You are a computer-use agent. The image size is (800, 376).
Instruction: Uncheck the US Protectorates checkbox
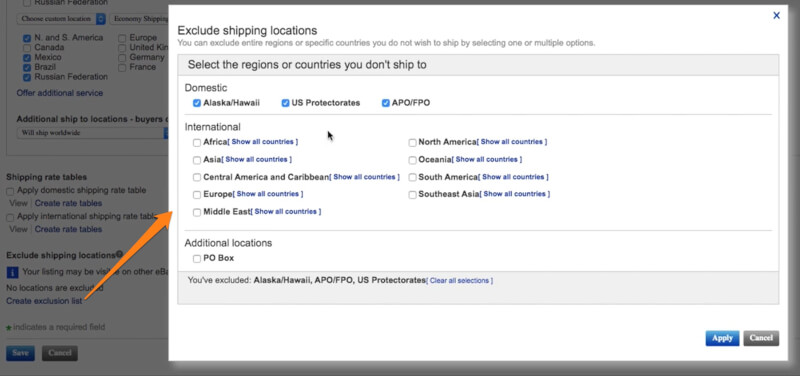(x=285, y=103)
